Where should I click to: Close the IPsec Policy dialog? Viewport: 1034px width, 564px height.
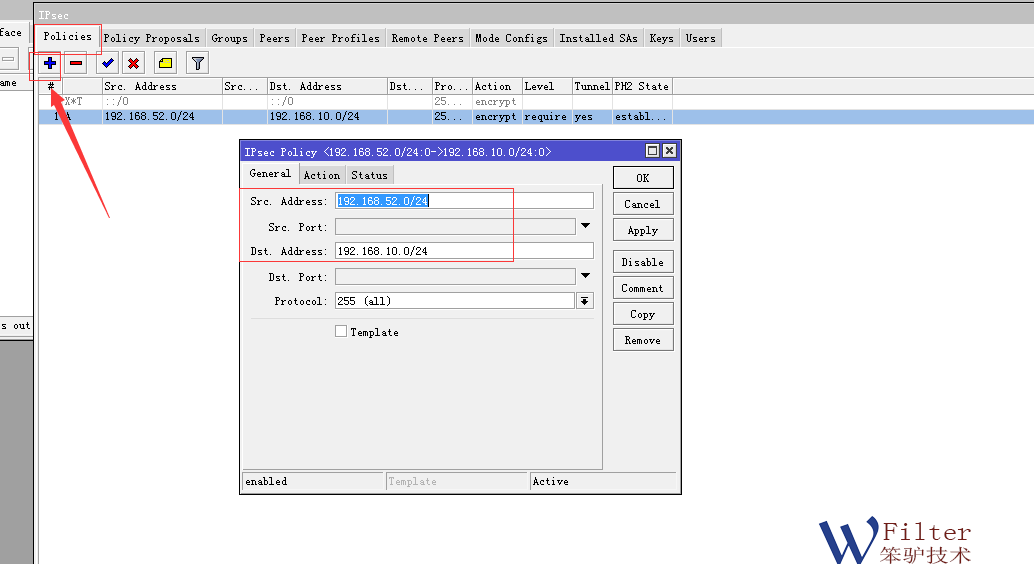[669, 151]
